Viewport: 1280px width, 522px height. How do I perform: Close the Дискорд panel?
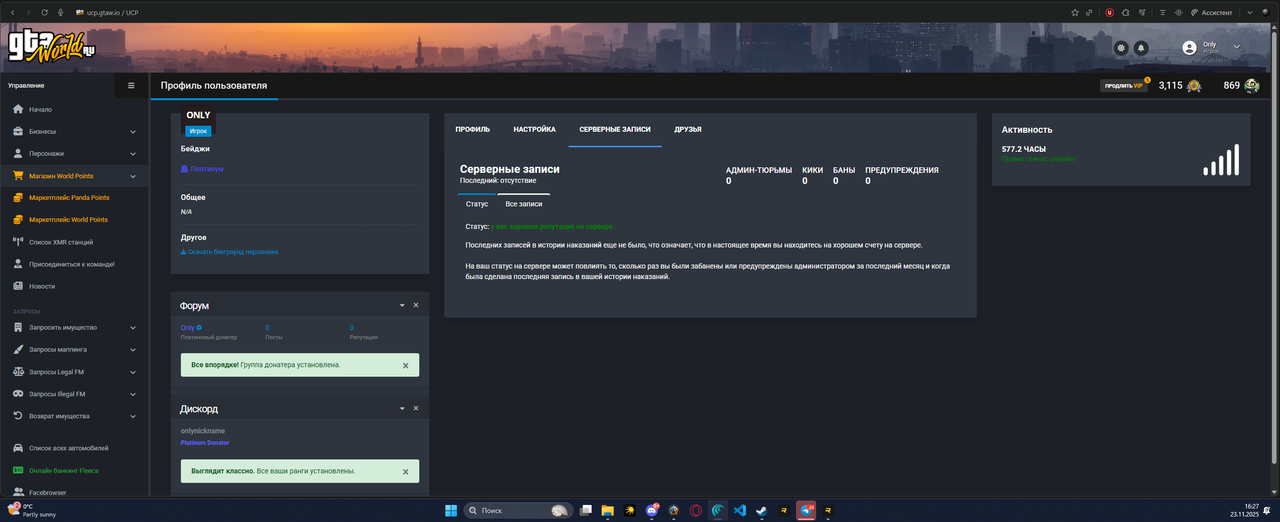416,409
